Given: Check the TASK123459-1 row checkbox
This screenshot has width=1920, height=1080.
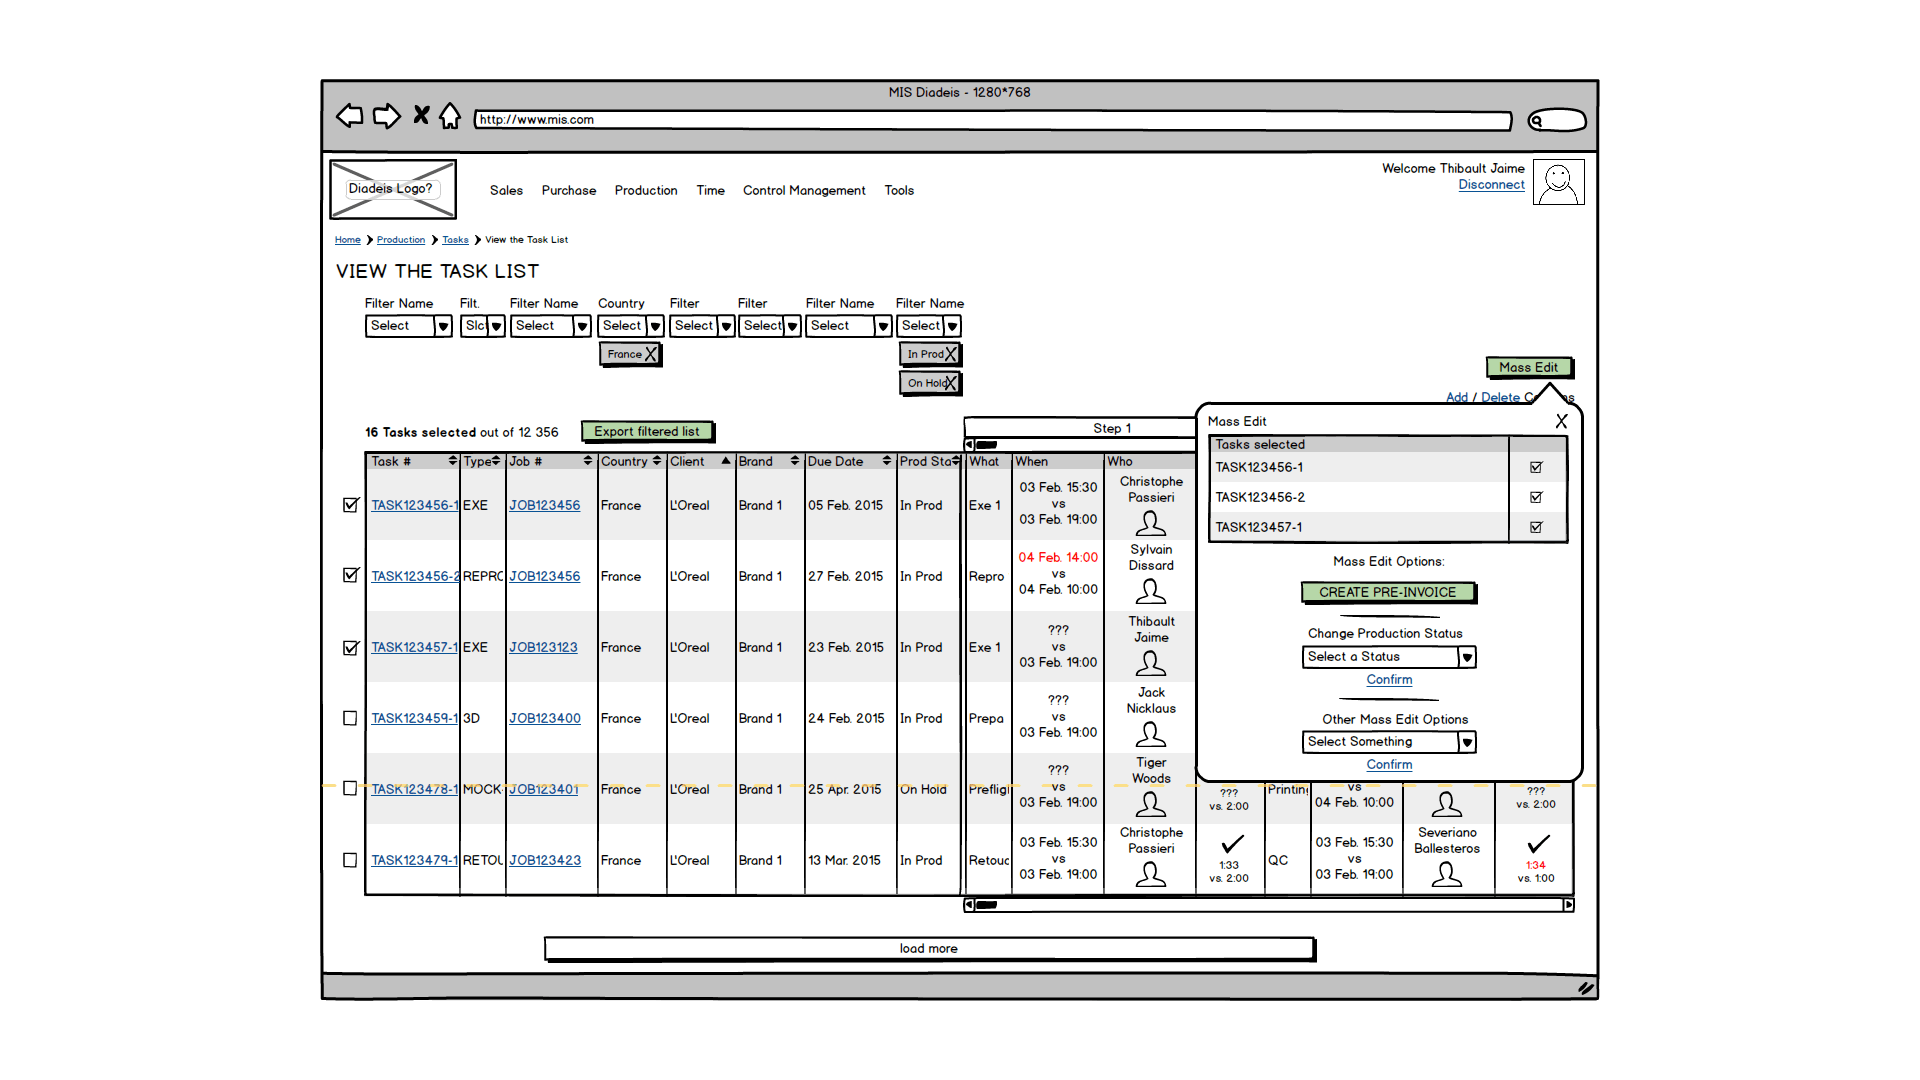Looking at the screenshot, I should click(350, 718).
